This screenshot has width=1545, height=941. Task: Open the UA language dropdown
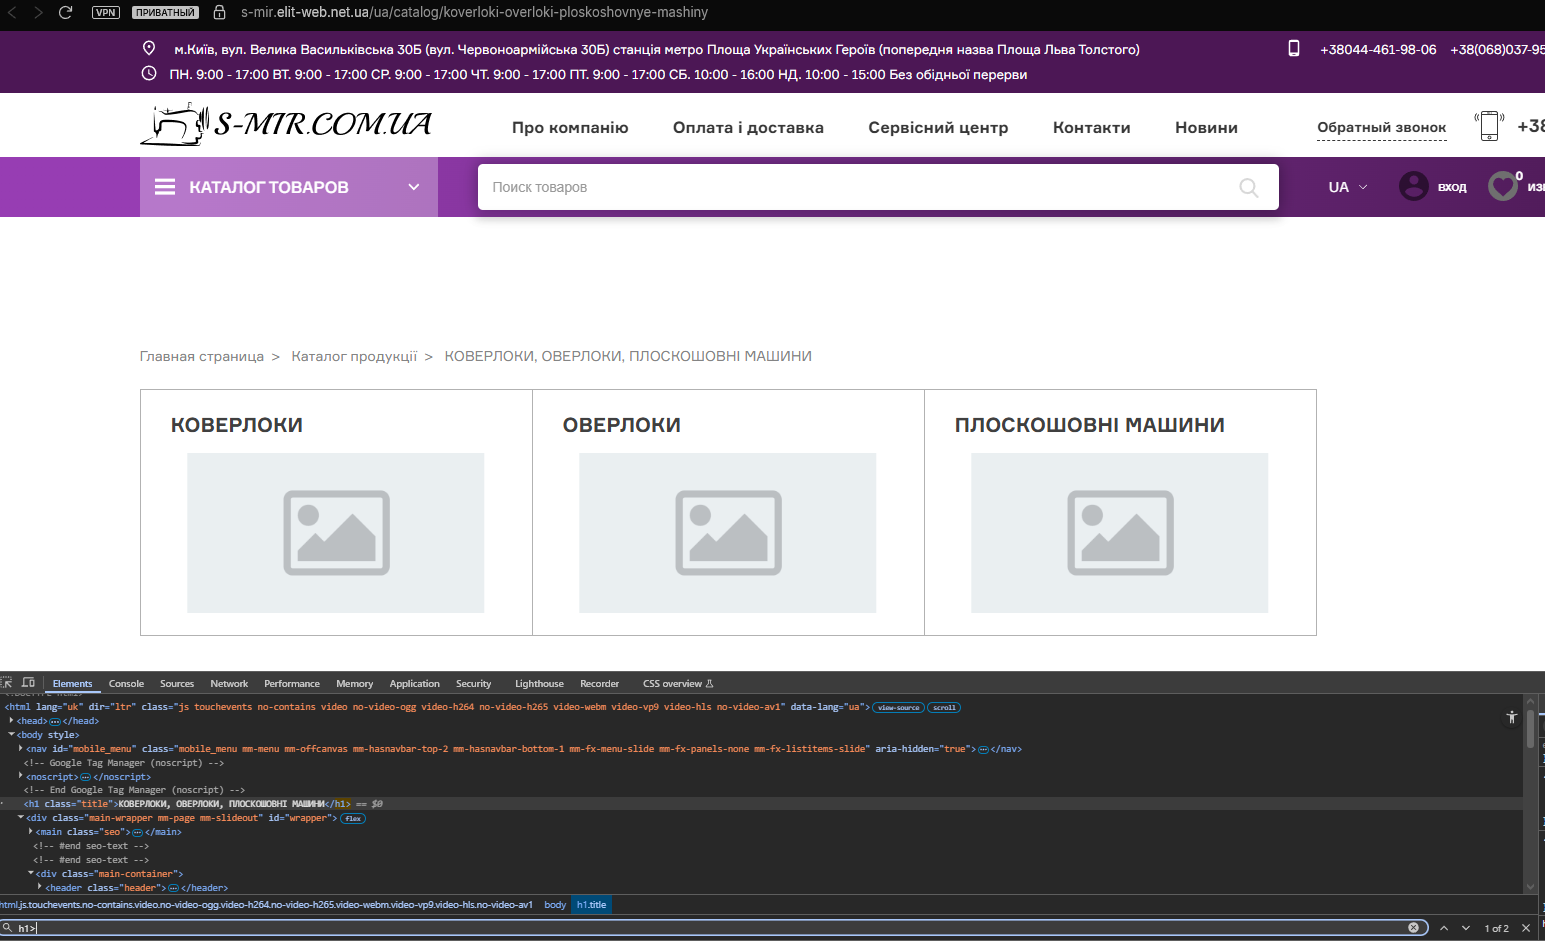(1348, 187)
